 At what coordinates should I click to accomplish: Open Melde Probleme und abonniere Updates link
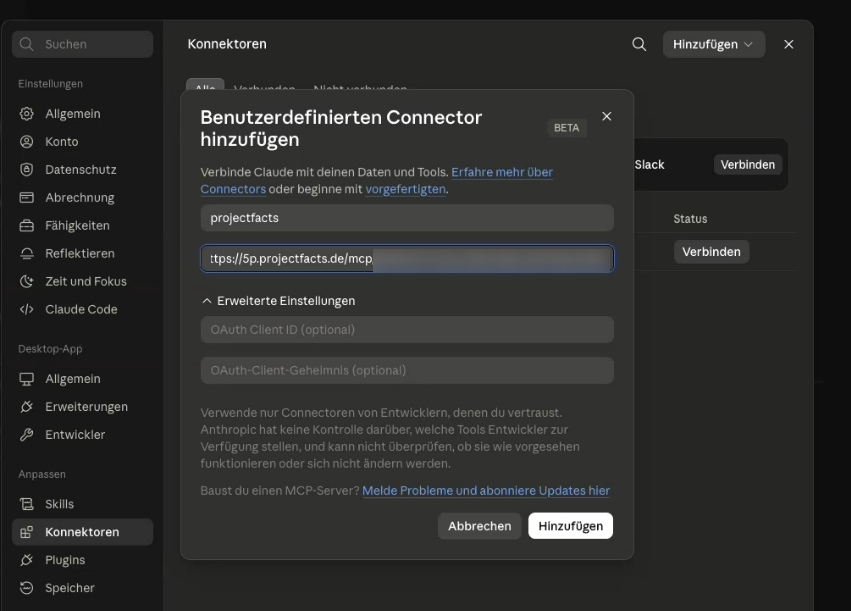coord(486,491)
